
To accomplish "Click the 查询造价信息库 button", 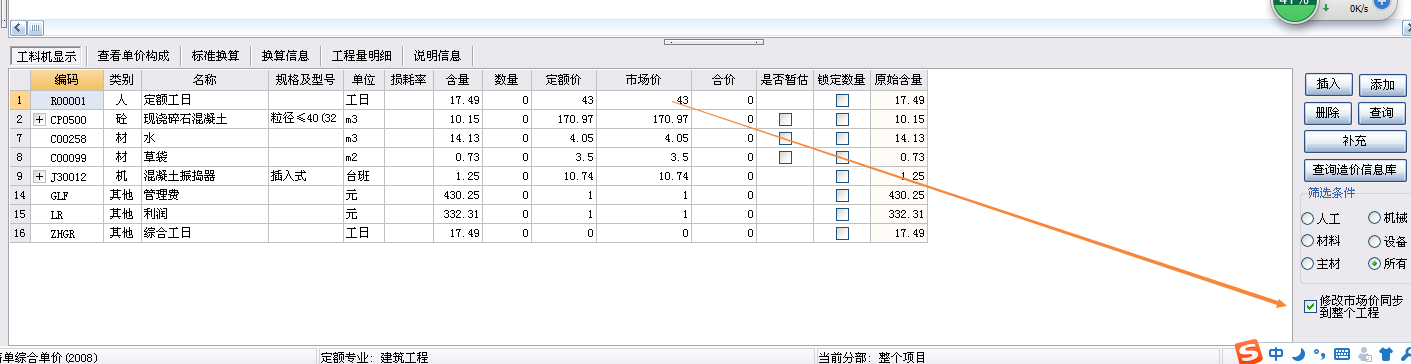I will pyautogui.click(x=1355, y=170).
